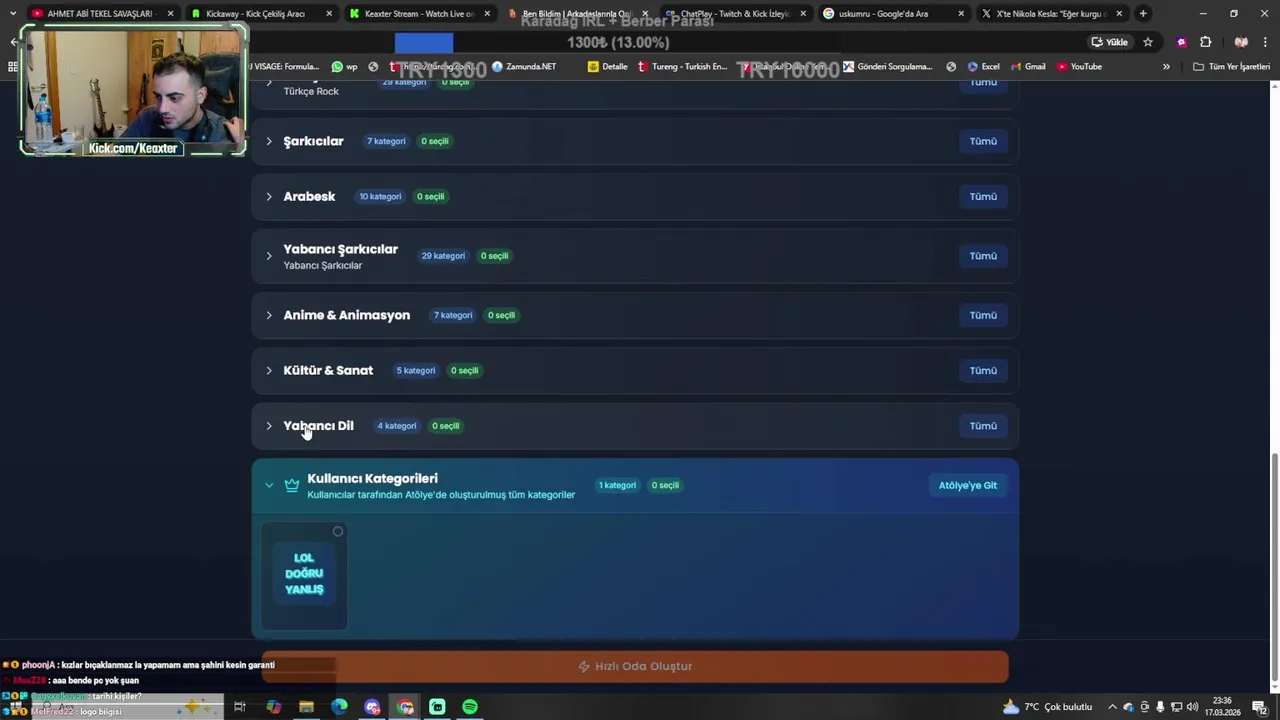Click the Kick.com/Keaxter webcam overlay label
Screen dimensions: 1280x720
133,148
